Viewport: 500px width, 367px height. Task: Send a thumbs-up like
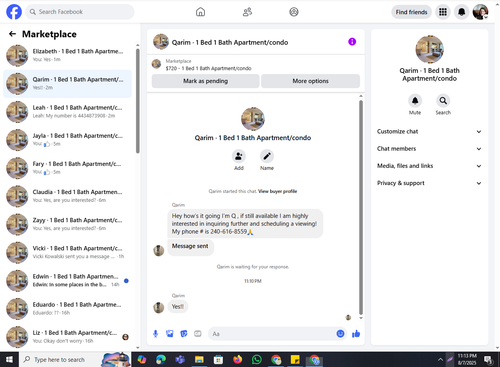tap(356, 334)
